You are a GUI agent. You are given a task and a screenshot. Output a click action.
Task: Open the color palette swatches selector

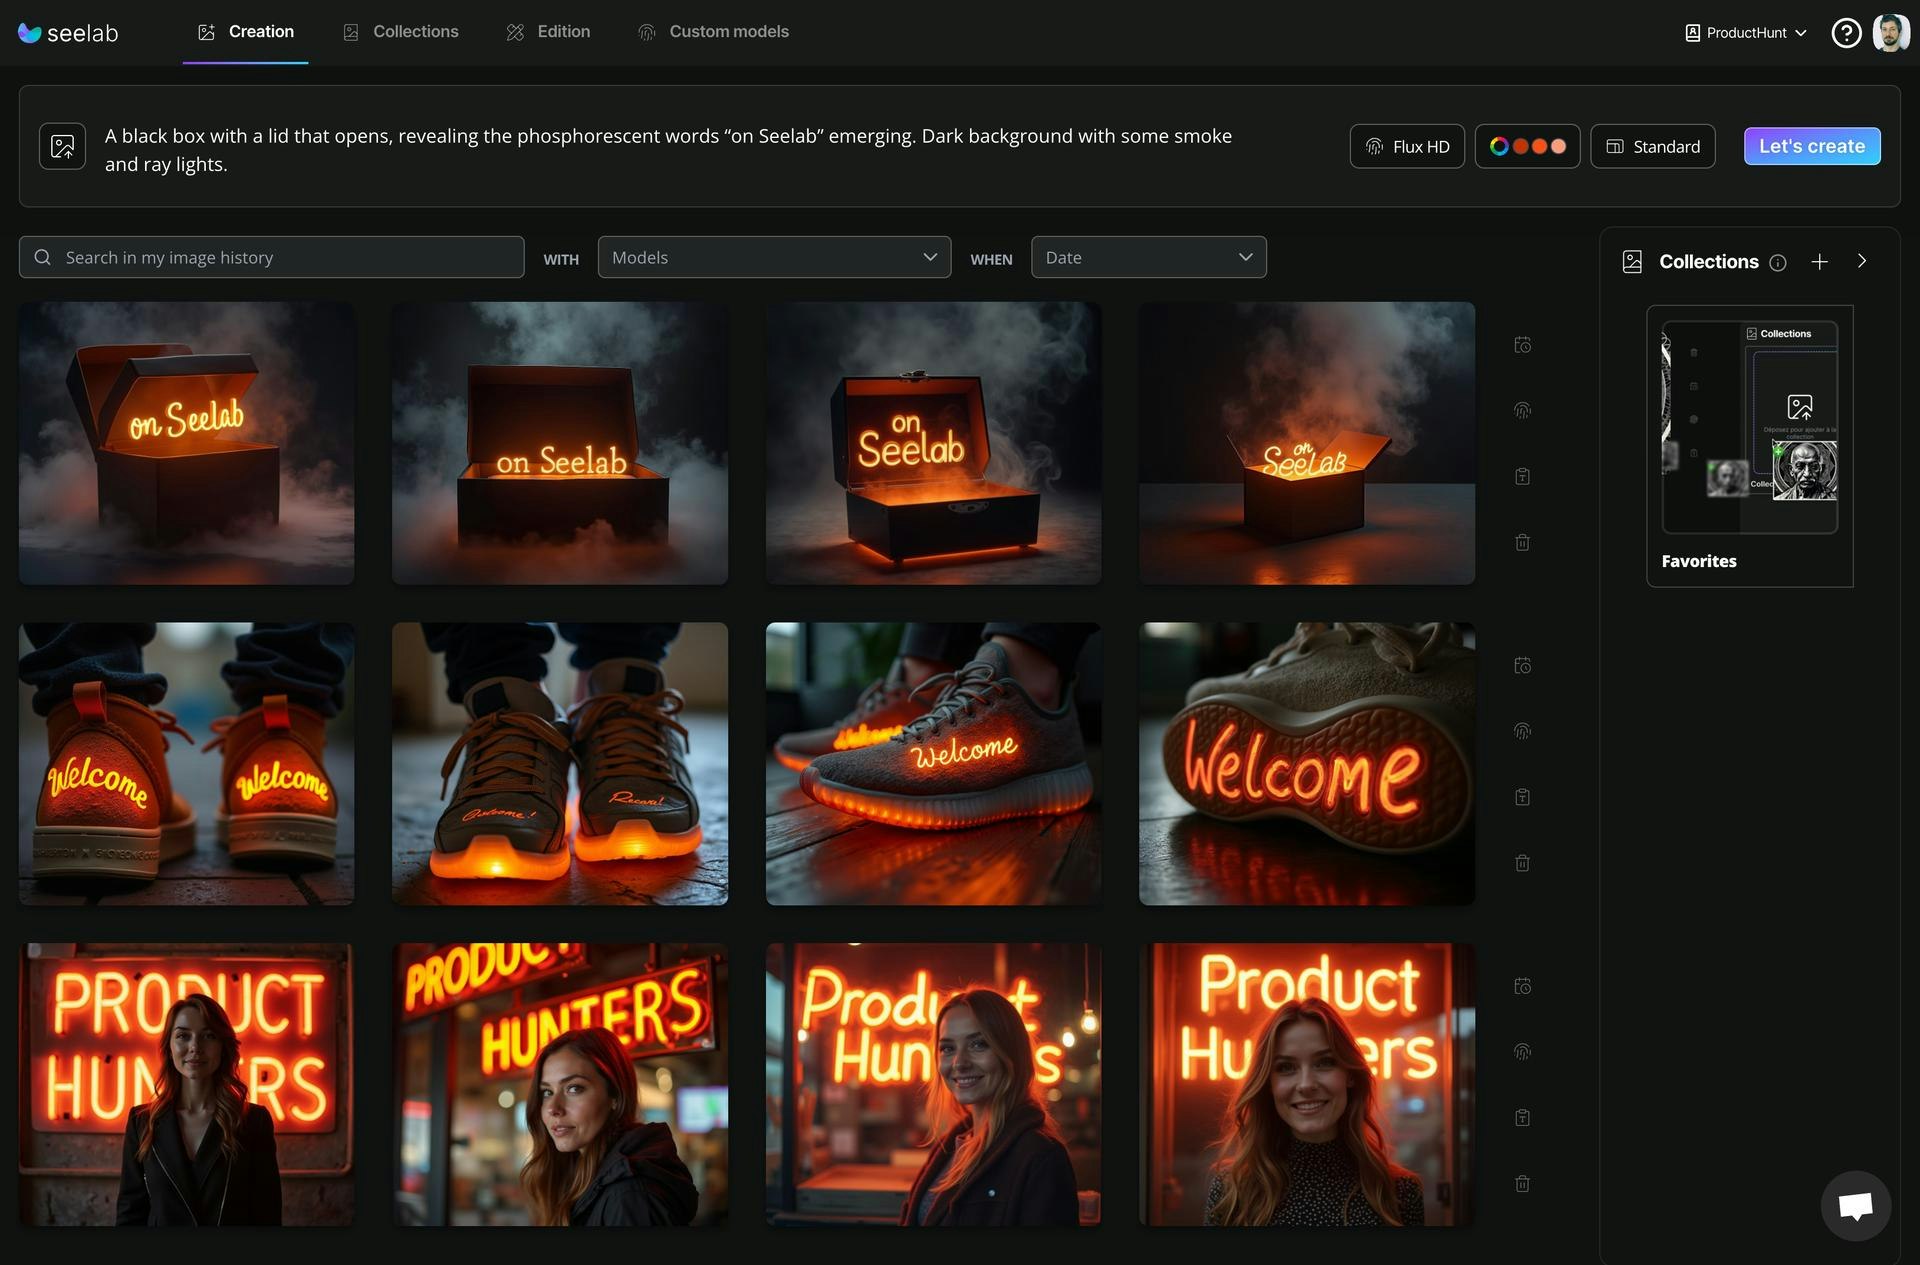click(x=1526, y=147)
